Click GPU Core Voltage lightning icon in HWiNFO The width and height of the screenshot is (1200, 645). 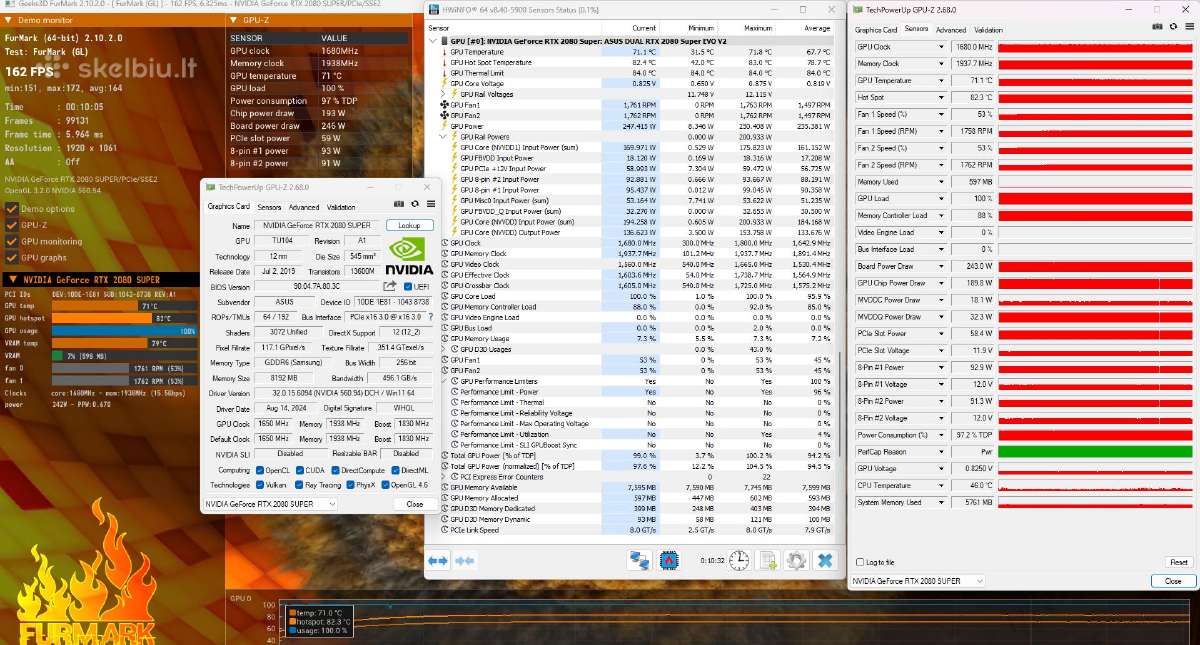445,83
